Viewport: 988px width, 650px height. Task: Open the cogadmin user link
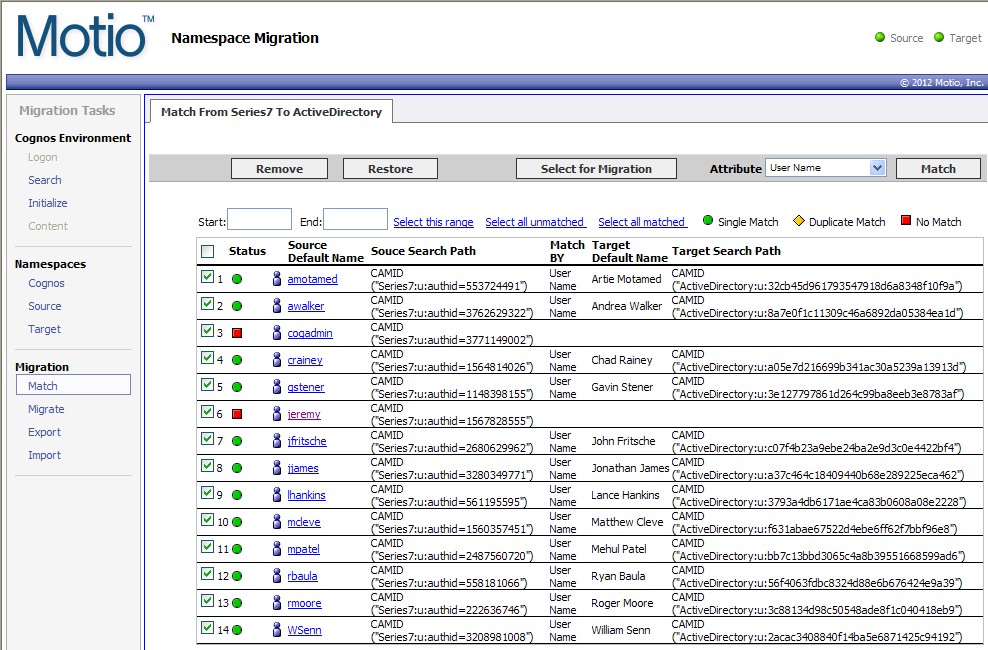pyautogui.click(x=310, y=333)
